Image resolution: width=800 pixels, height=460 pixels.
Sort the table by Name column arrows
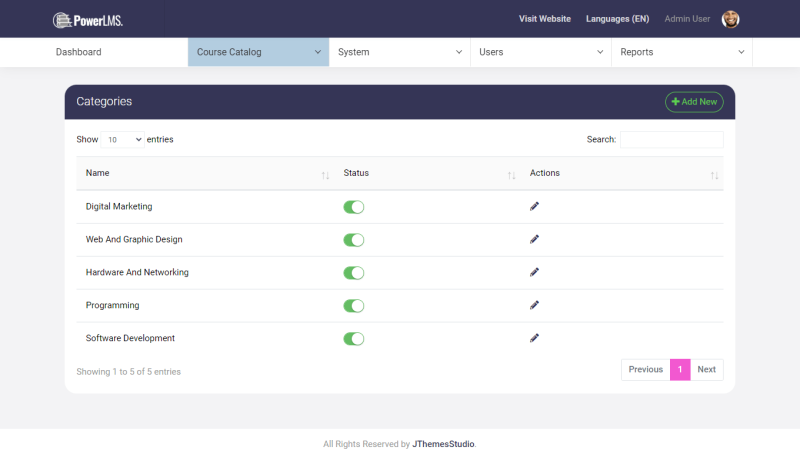pos(325,175)
